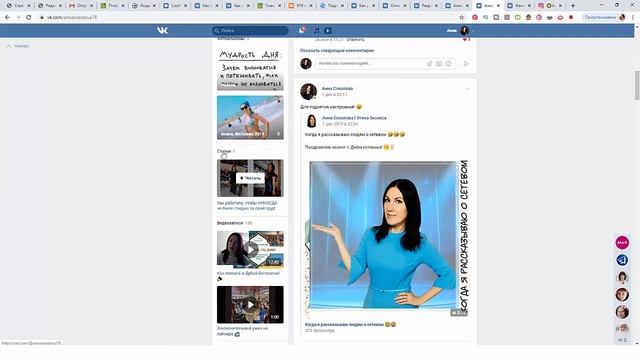Click the Читать button on the article
The height and width of the screenshot is (360, 640).
coord(250,178)
